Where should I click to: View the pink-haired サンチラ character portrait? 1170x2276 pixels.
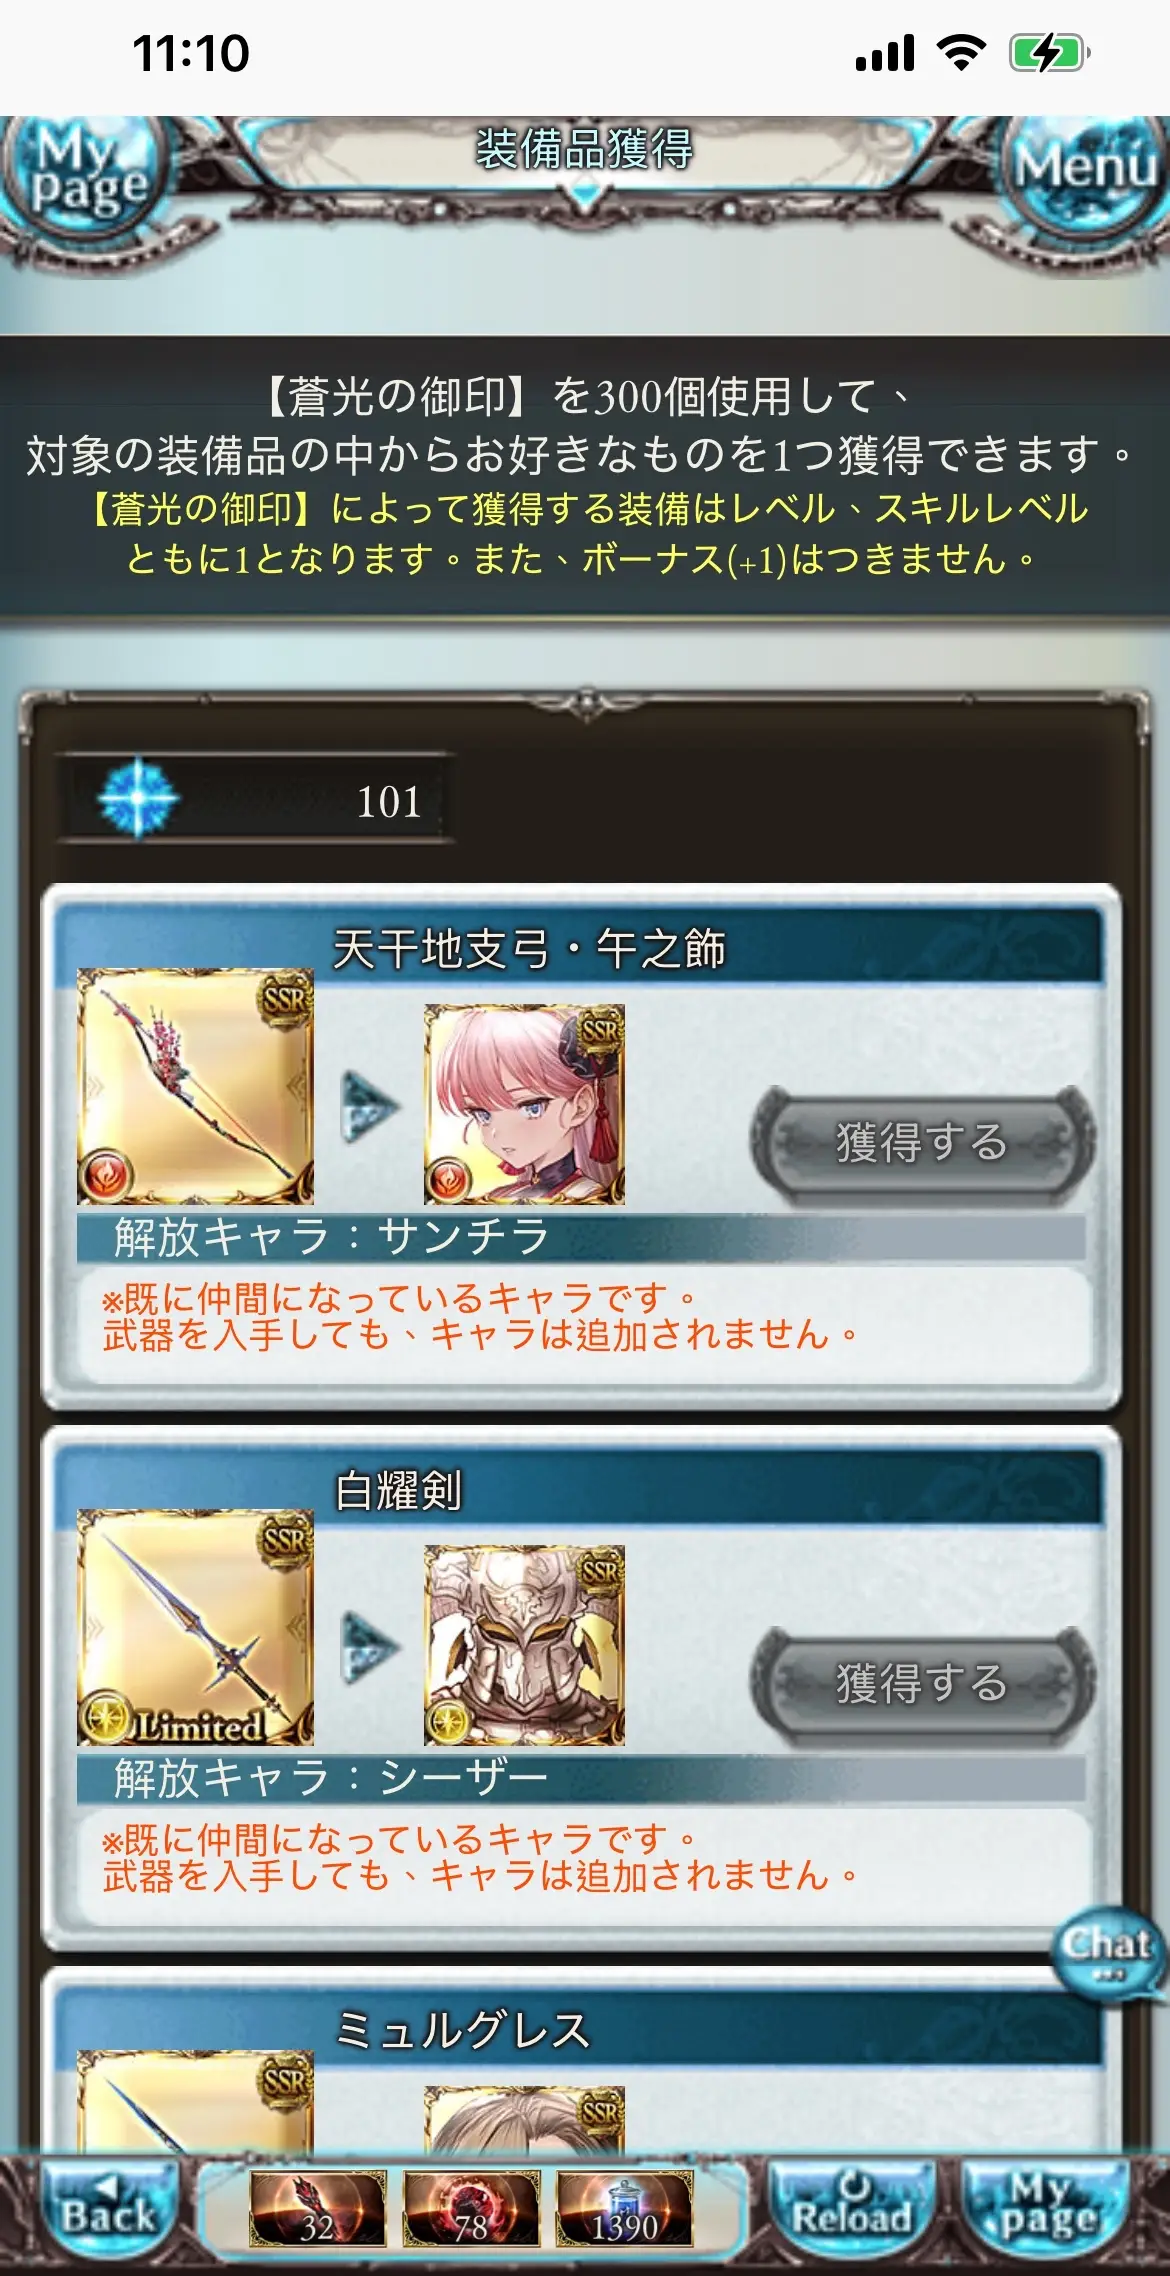coord(524,1104)
